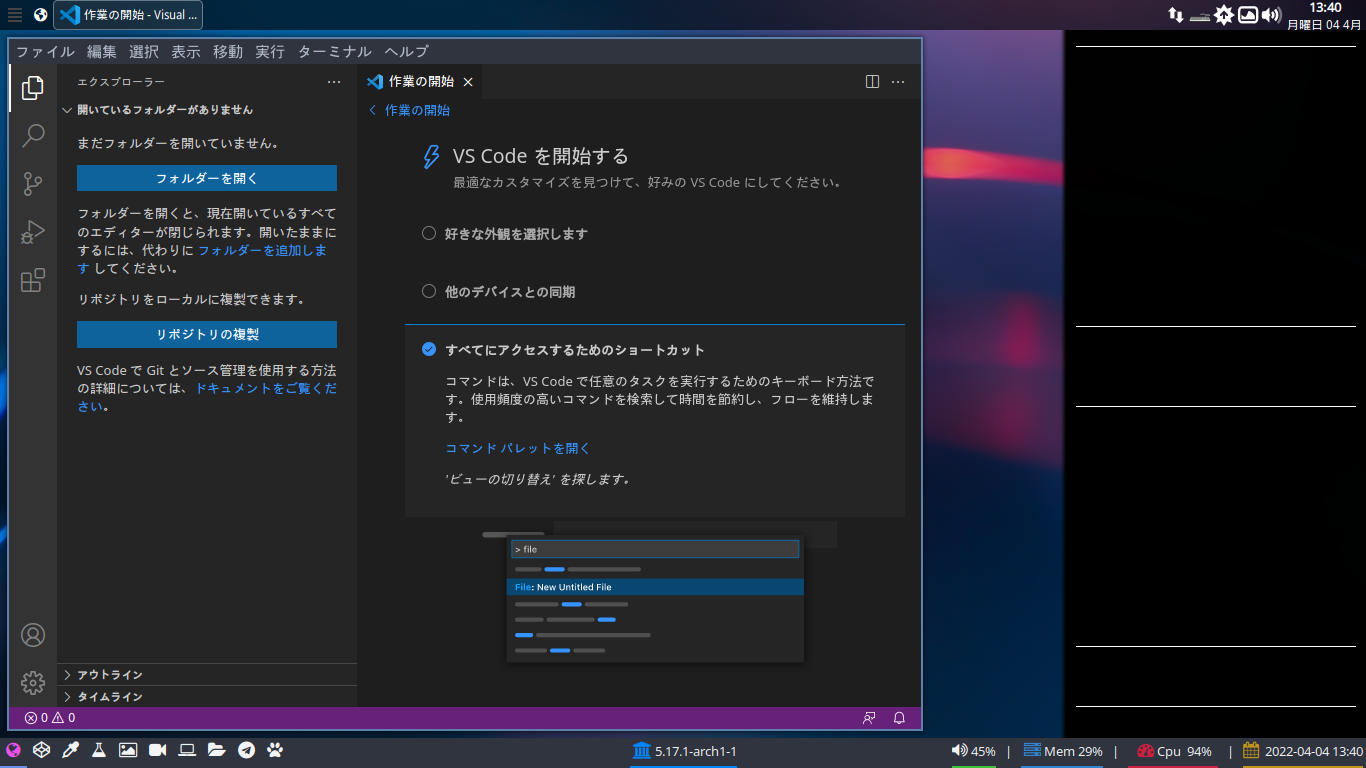
Task: Open the Manage gear icon
Action: click(x=33, y=683)
